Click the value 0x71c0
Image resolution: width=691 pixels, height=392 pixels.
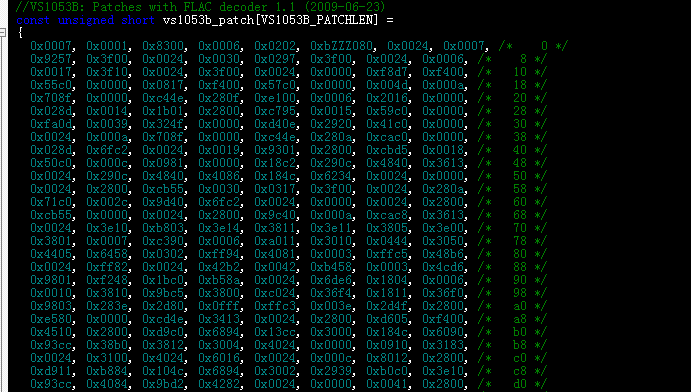[51, 202]
